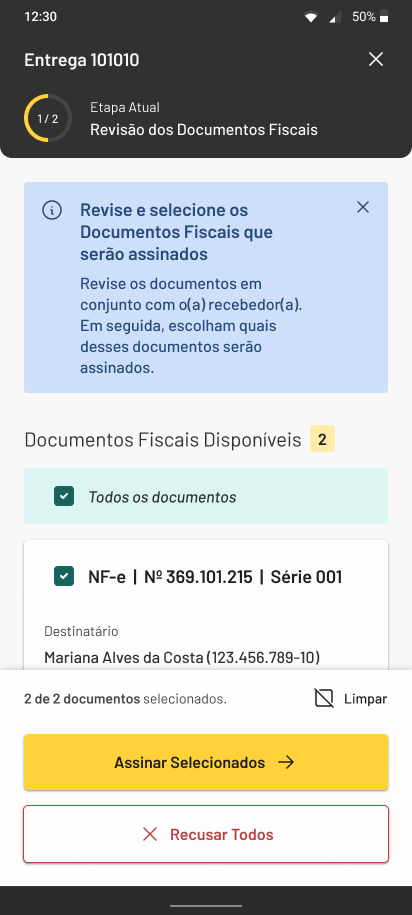Click the Limpar clear-selection icon

tap(324, 698)
